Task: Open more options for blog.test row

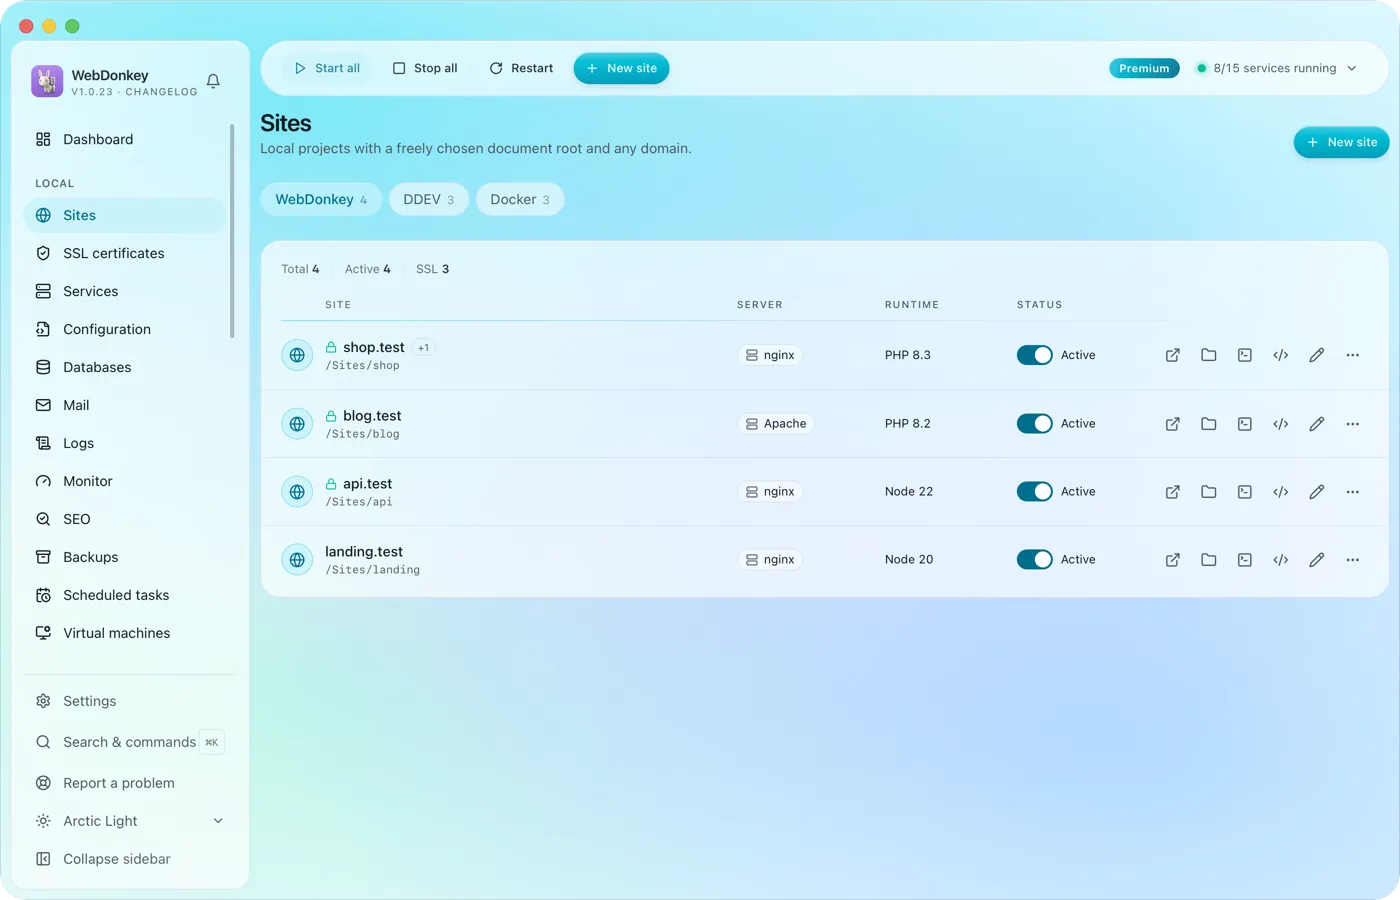Action: click(x=1353, y=424)
